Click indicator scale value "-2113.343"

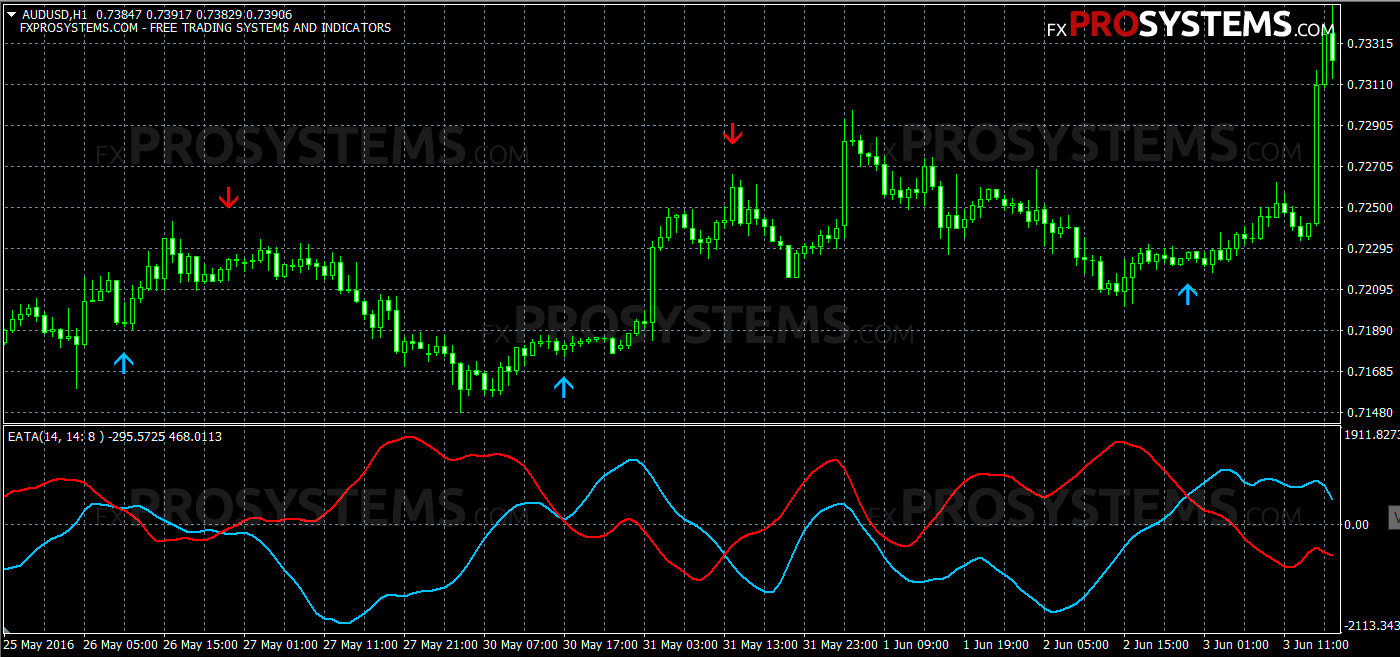pyautogui.click(x=1371, y=626)
